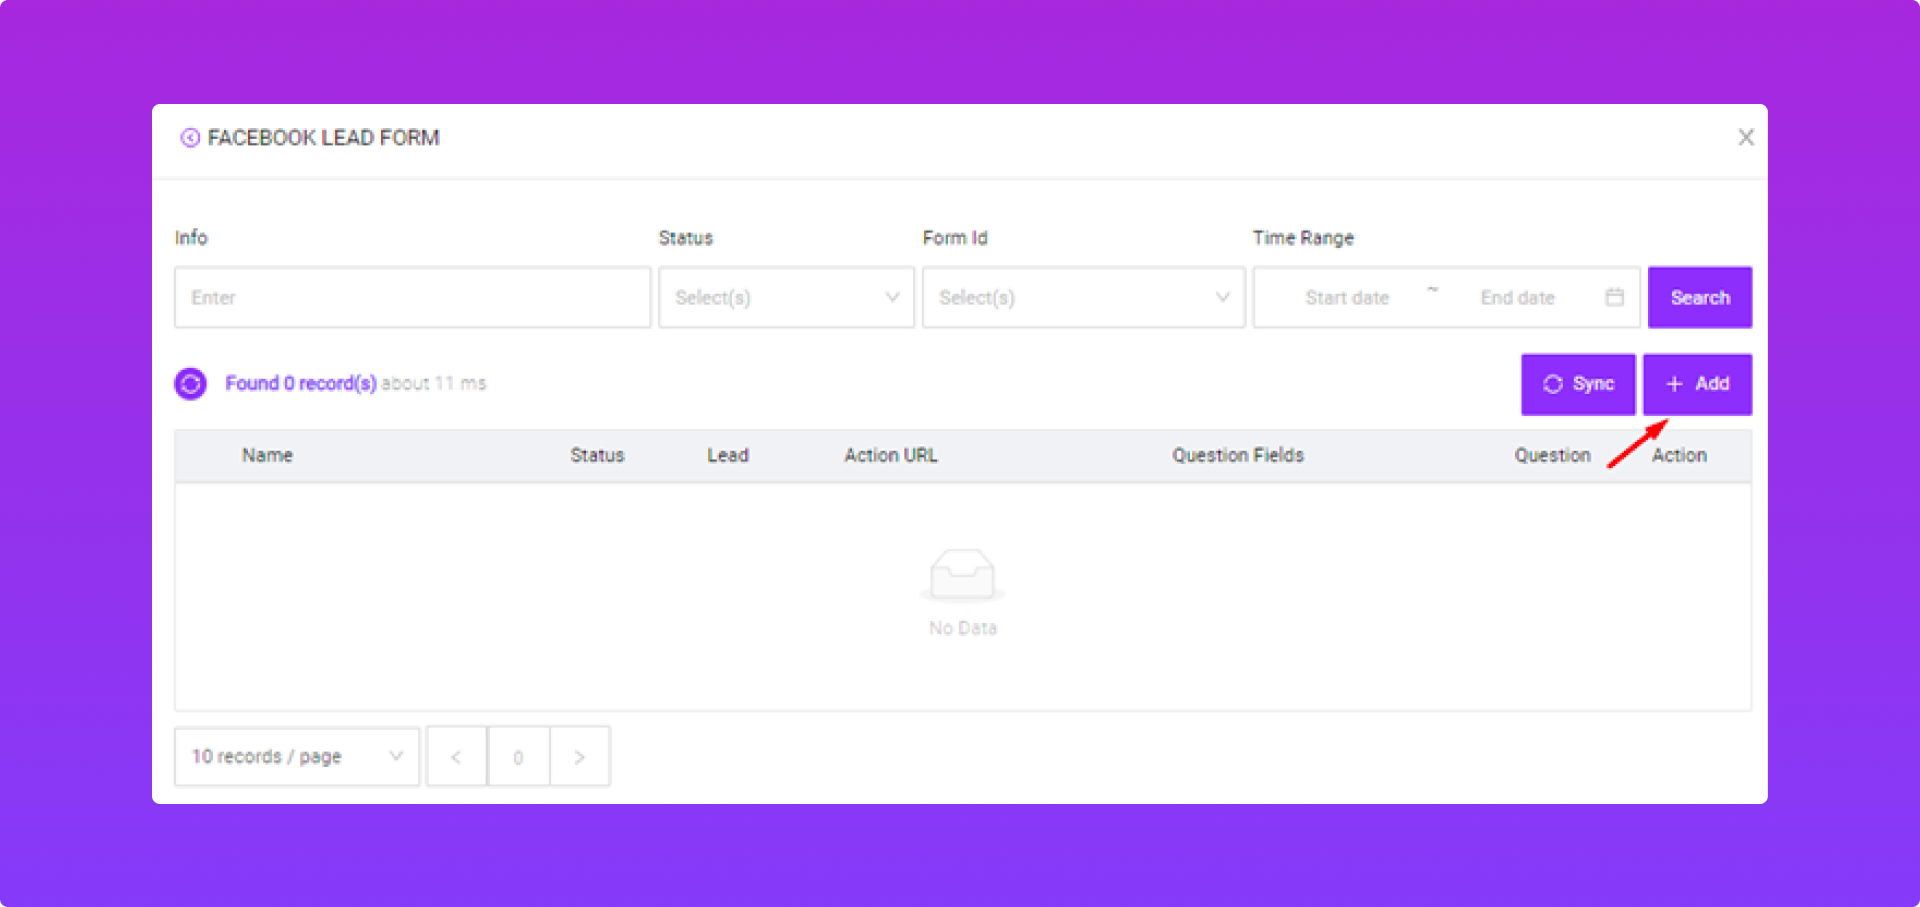The height and width of the screenshot is (907, 1920).
Task: Focus the Info text input field
Action: [412, 297]
